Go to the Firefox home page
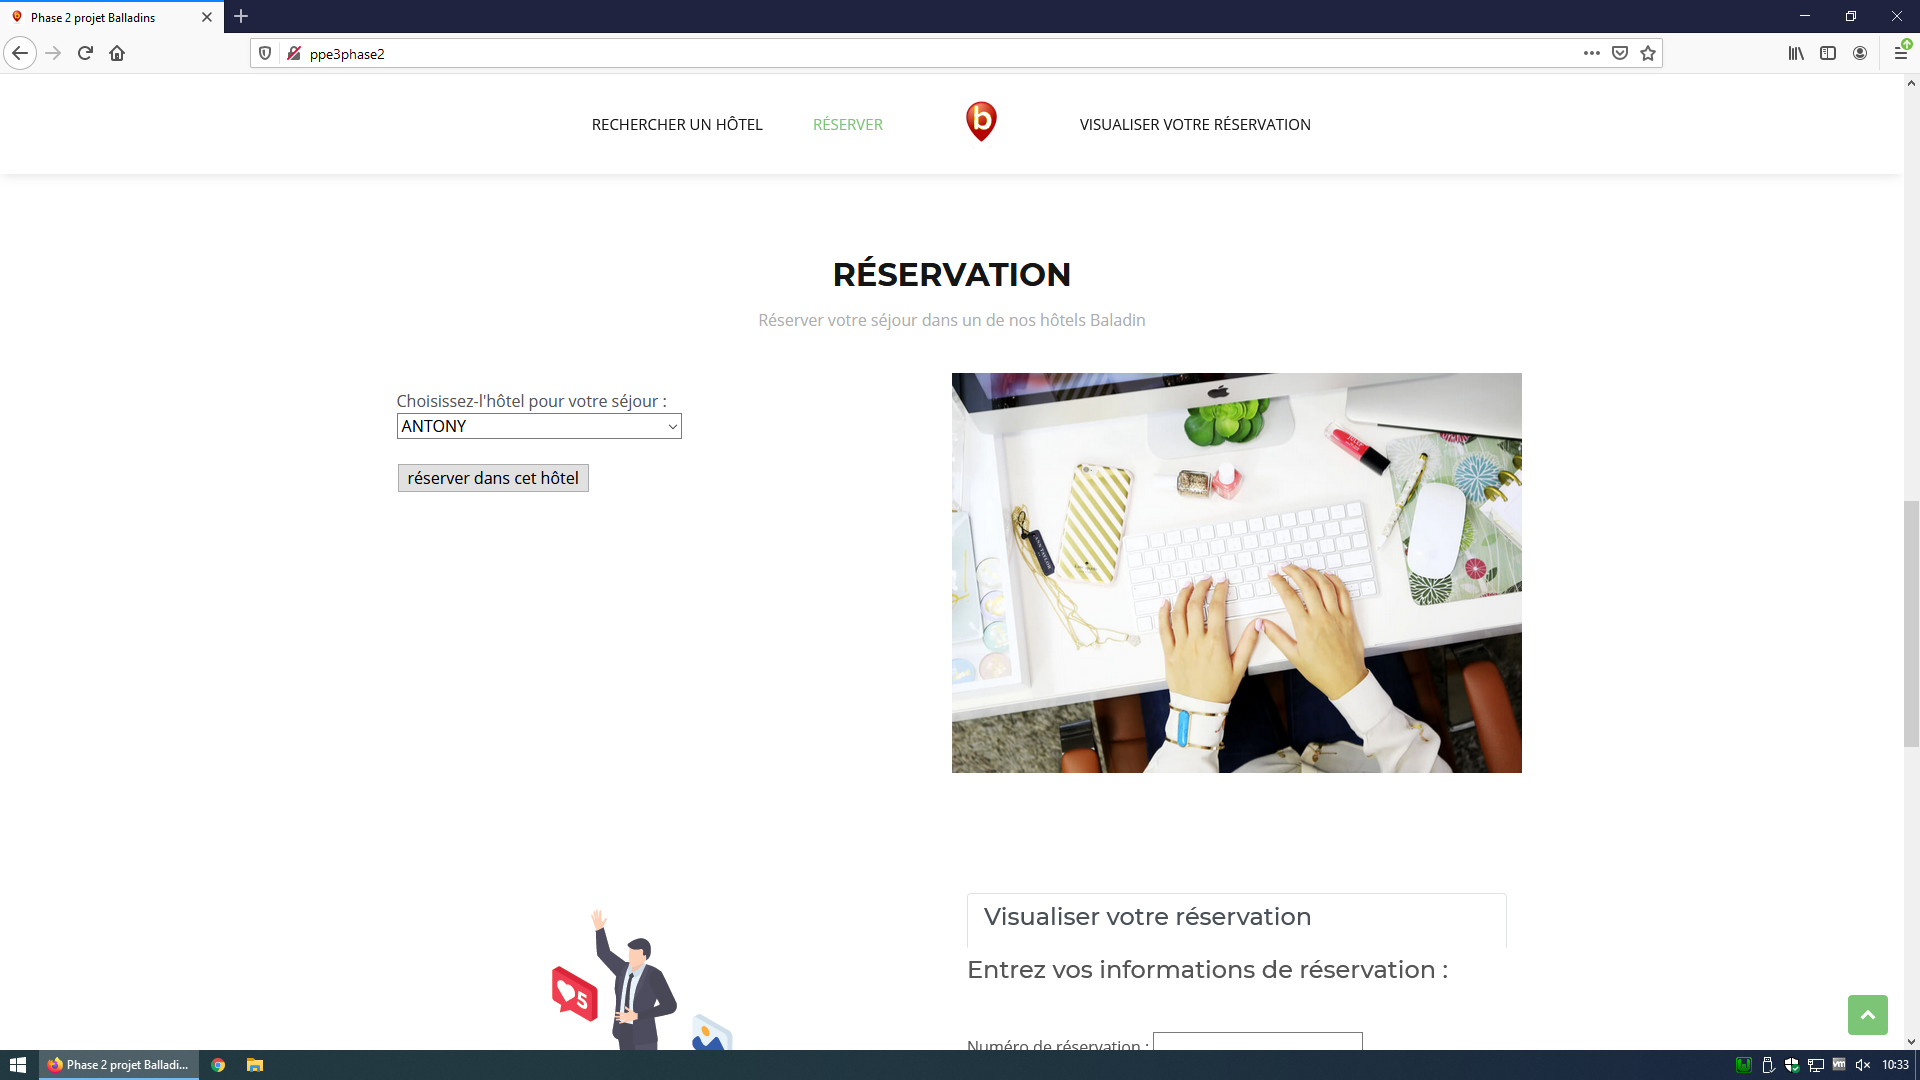Screen dimensions: 1920x1080 [117, 53]
